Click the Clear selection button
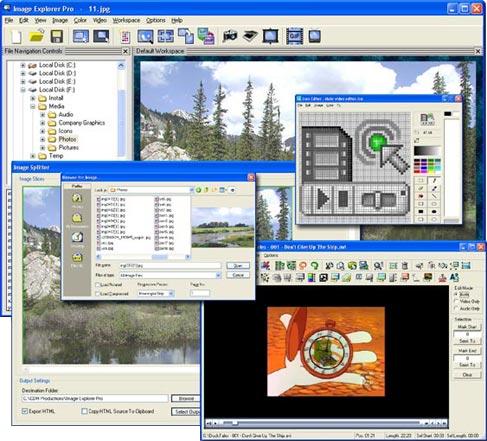The image size is (487, 441). pyautogui.click(x=467, y=375)
